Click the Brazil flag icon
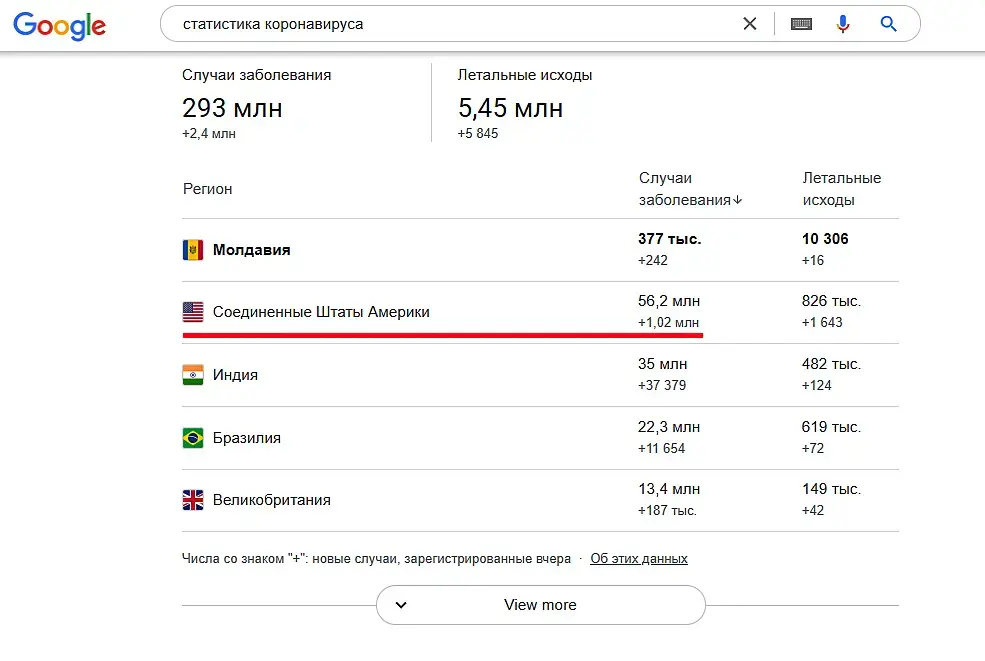985x661 pixels. [x=193, y=438]
